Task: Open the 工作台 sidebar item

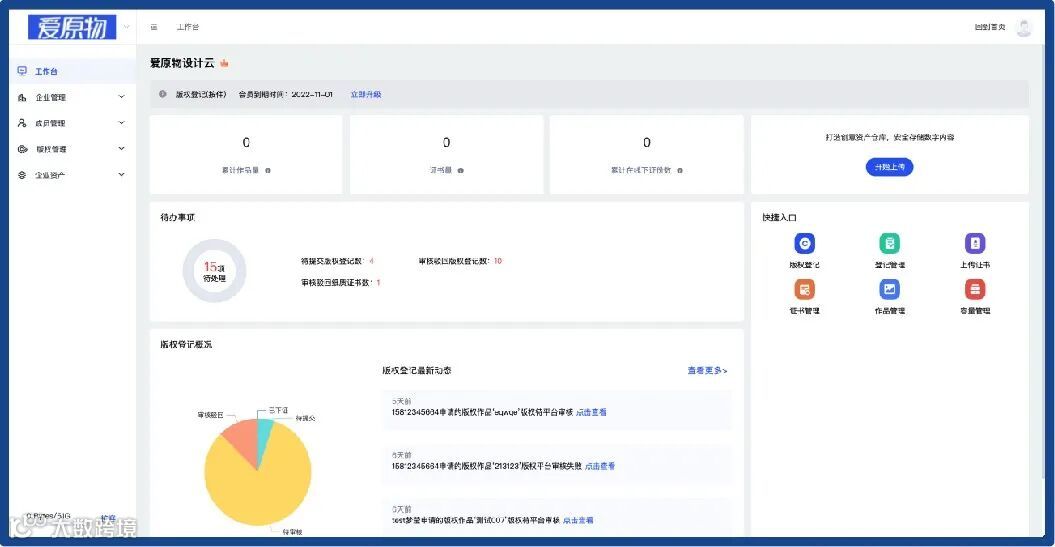Action: point(72,71)
